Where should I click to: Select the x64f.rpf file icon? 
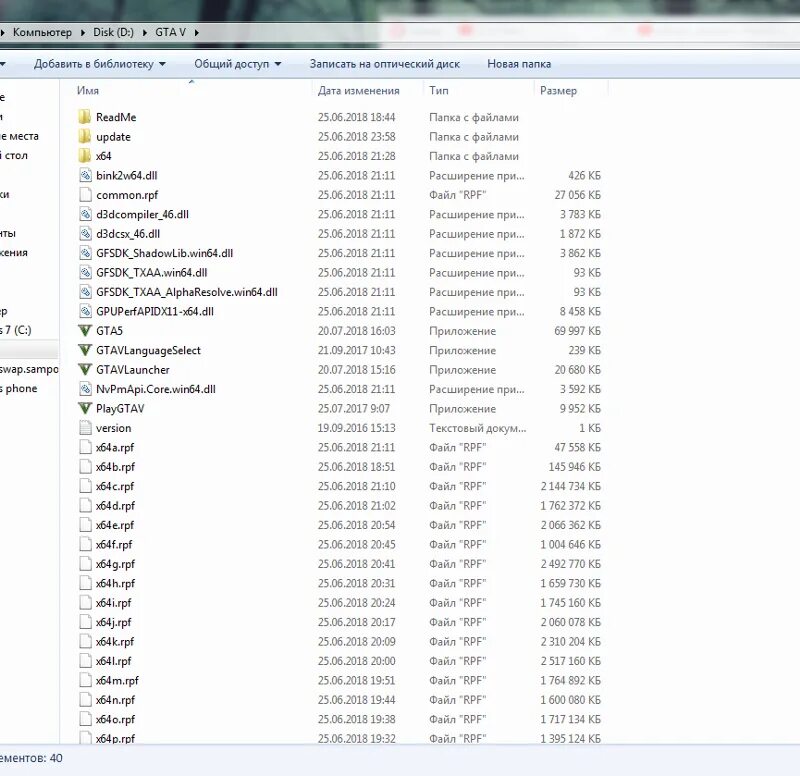[x=85, y=544]
